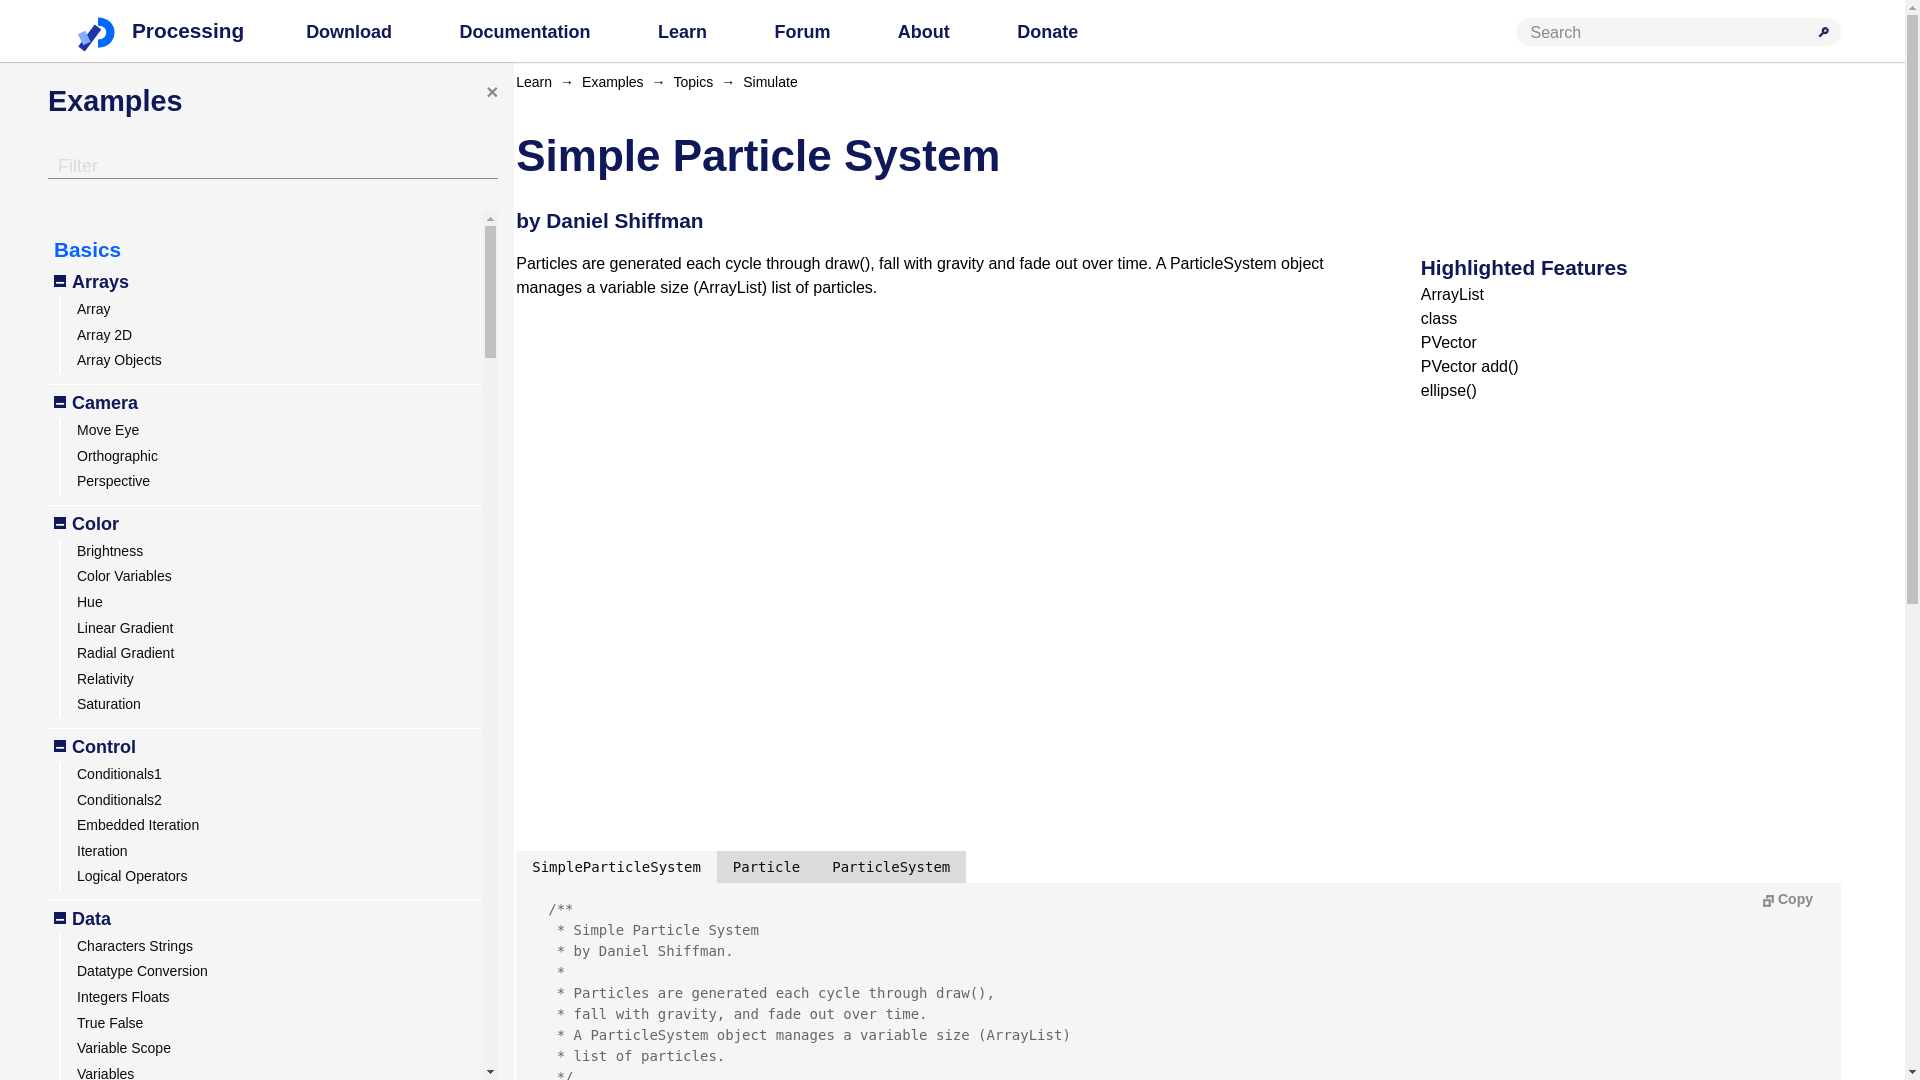The image size is (1920, 1080).
Task: Close the Examples sidebar panel
Action: pos(492,92)
